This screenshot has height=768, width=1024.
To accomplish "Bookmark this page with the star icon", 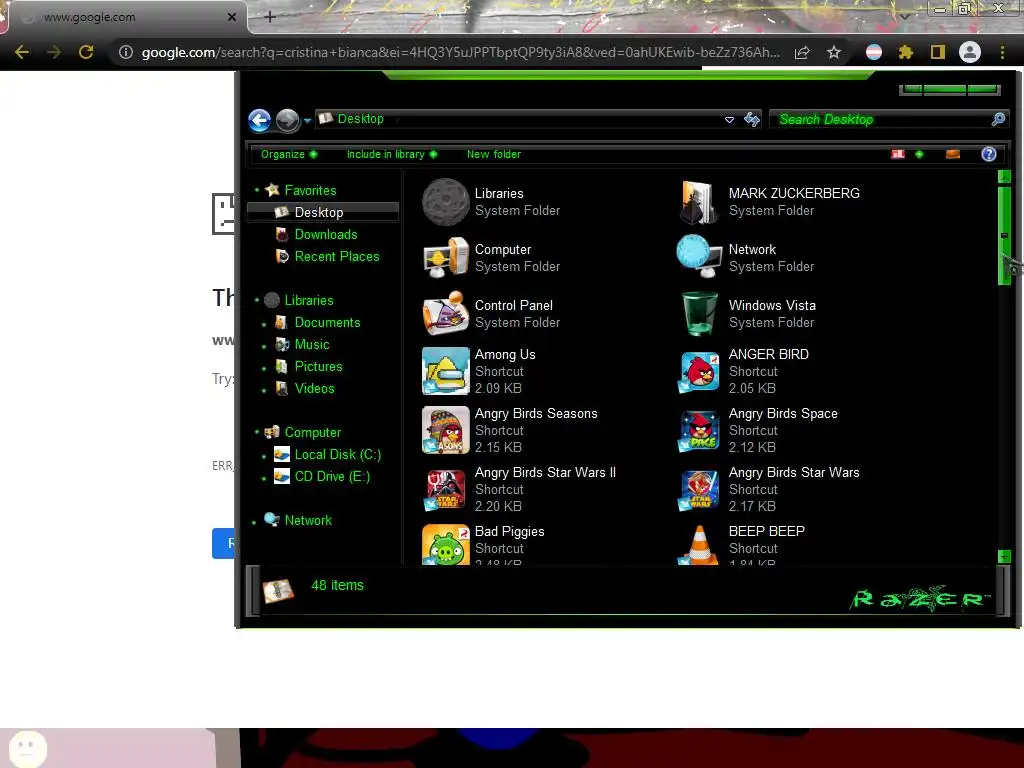I will (x=834, y=52).
